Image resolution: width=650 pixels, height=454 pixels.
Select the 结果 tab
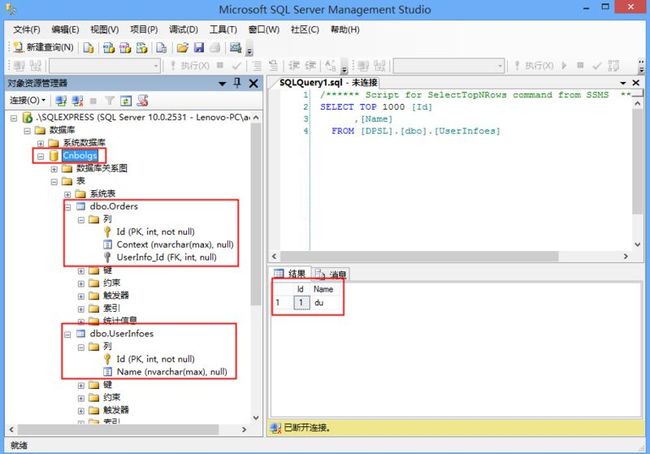(290, 273)
